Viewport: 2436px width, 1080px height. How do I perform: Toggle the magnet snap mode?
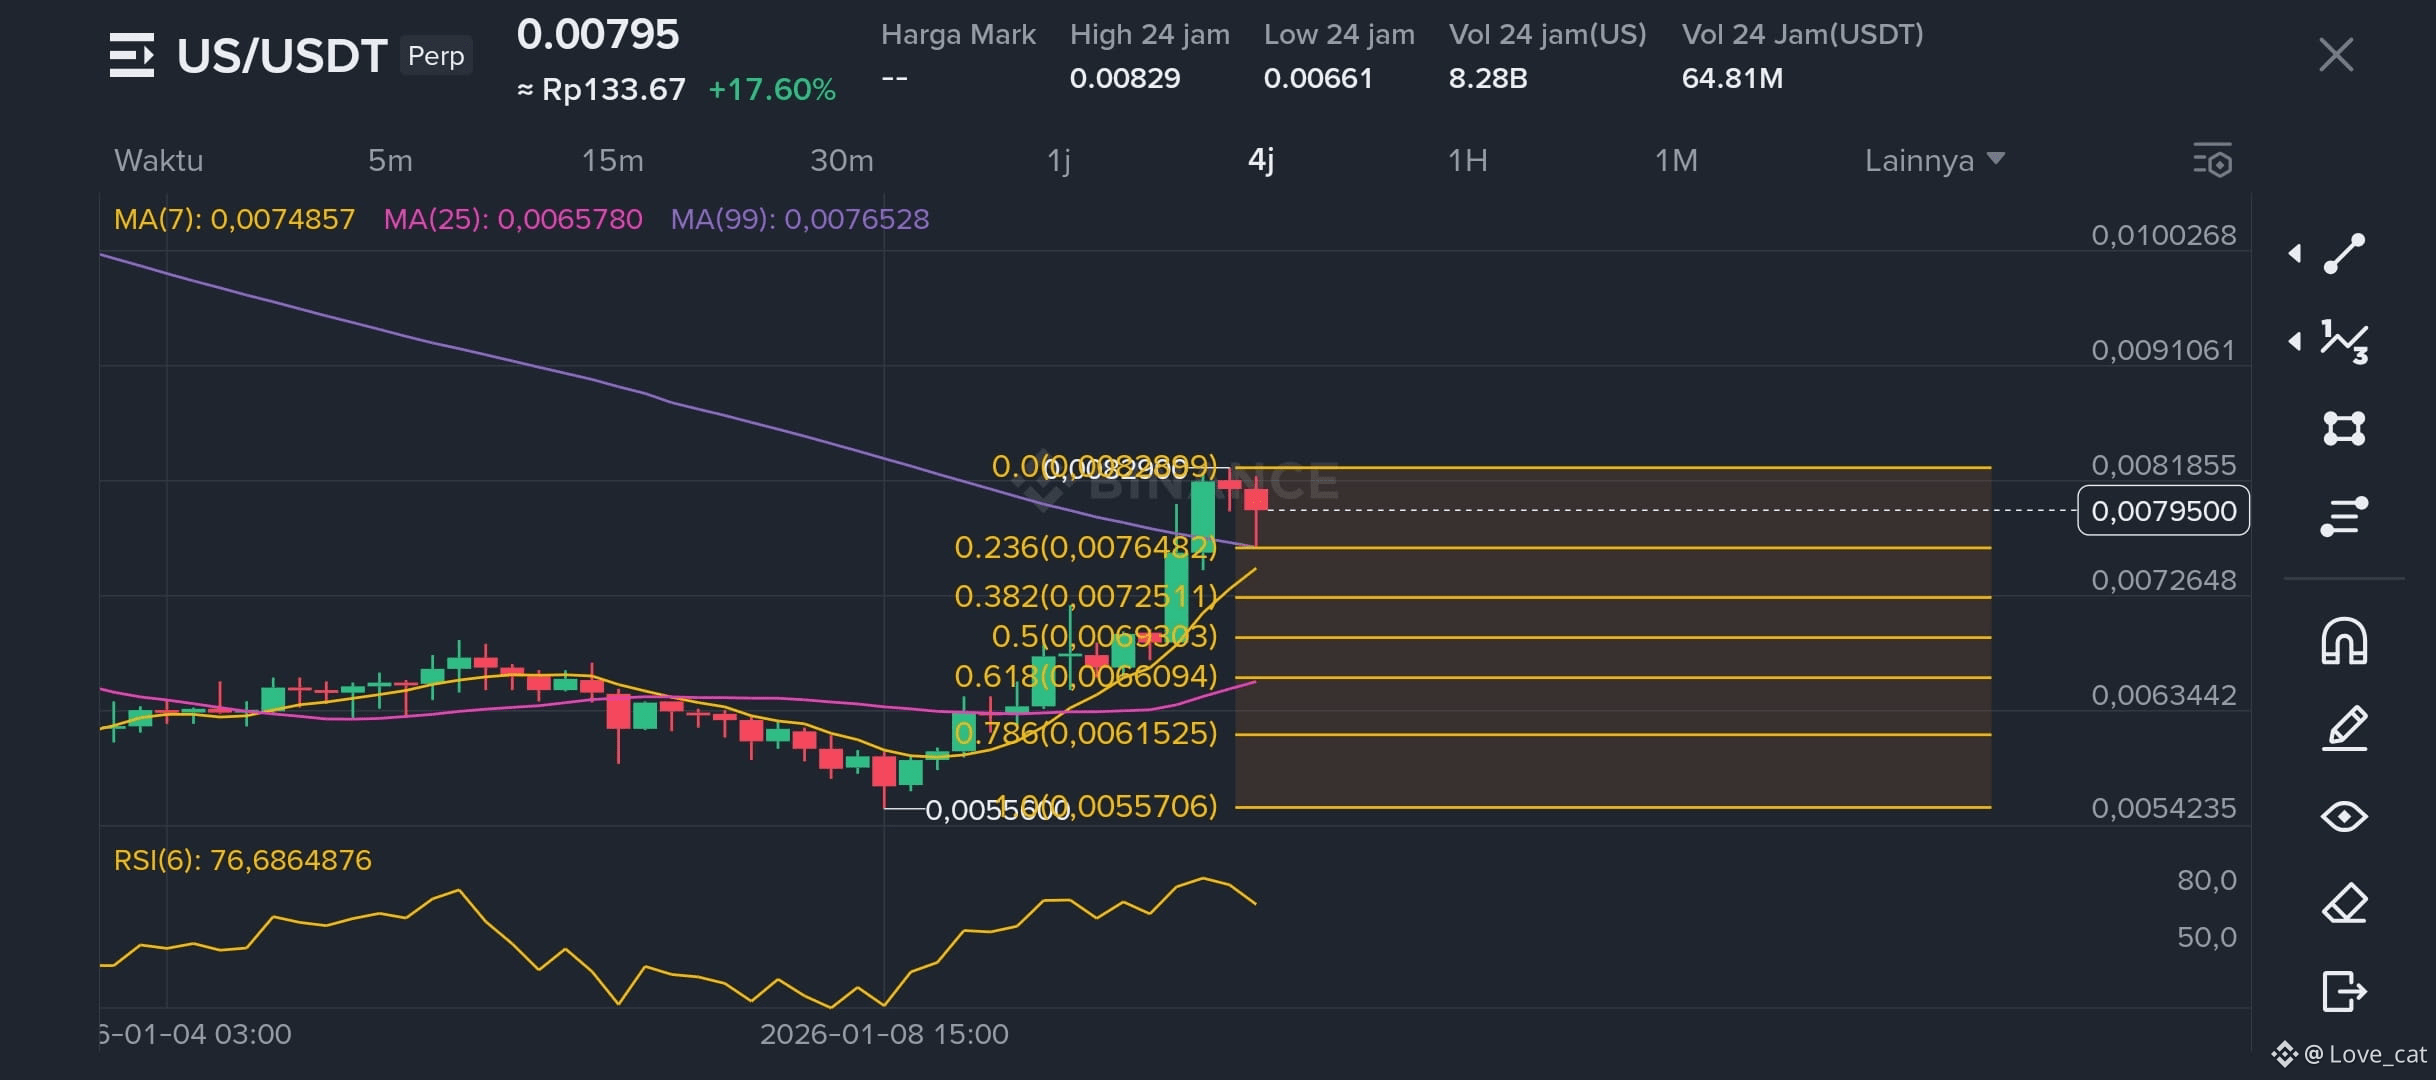tap(2344, 641)
